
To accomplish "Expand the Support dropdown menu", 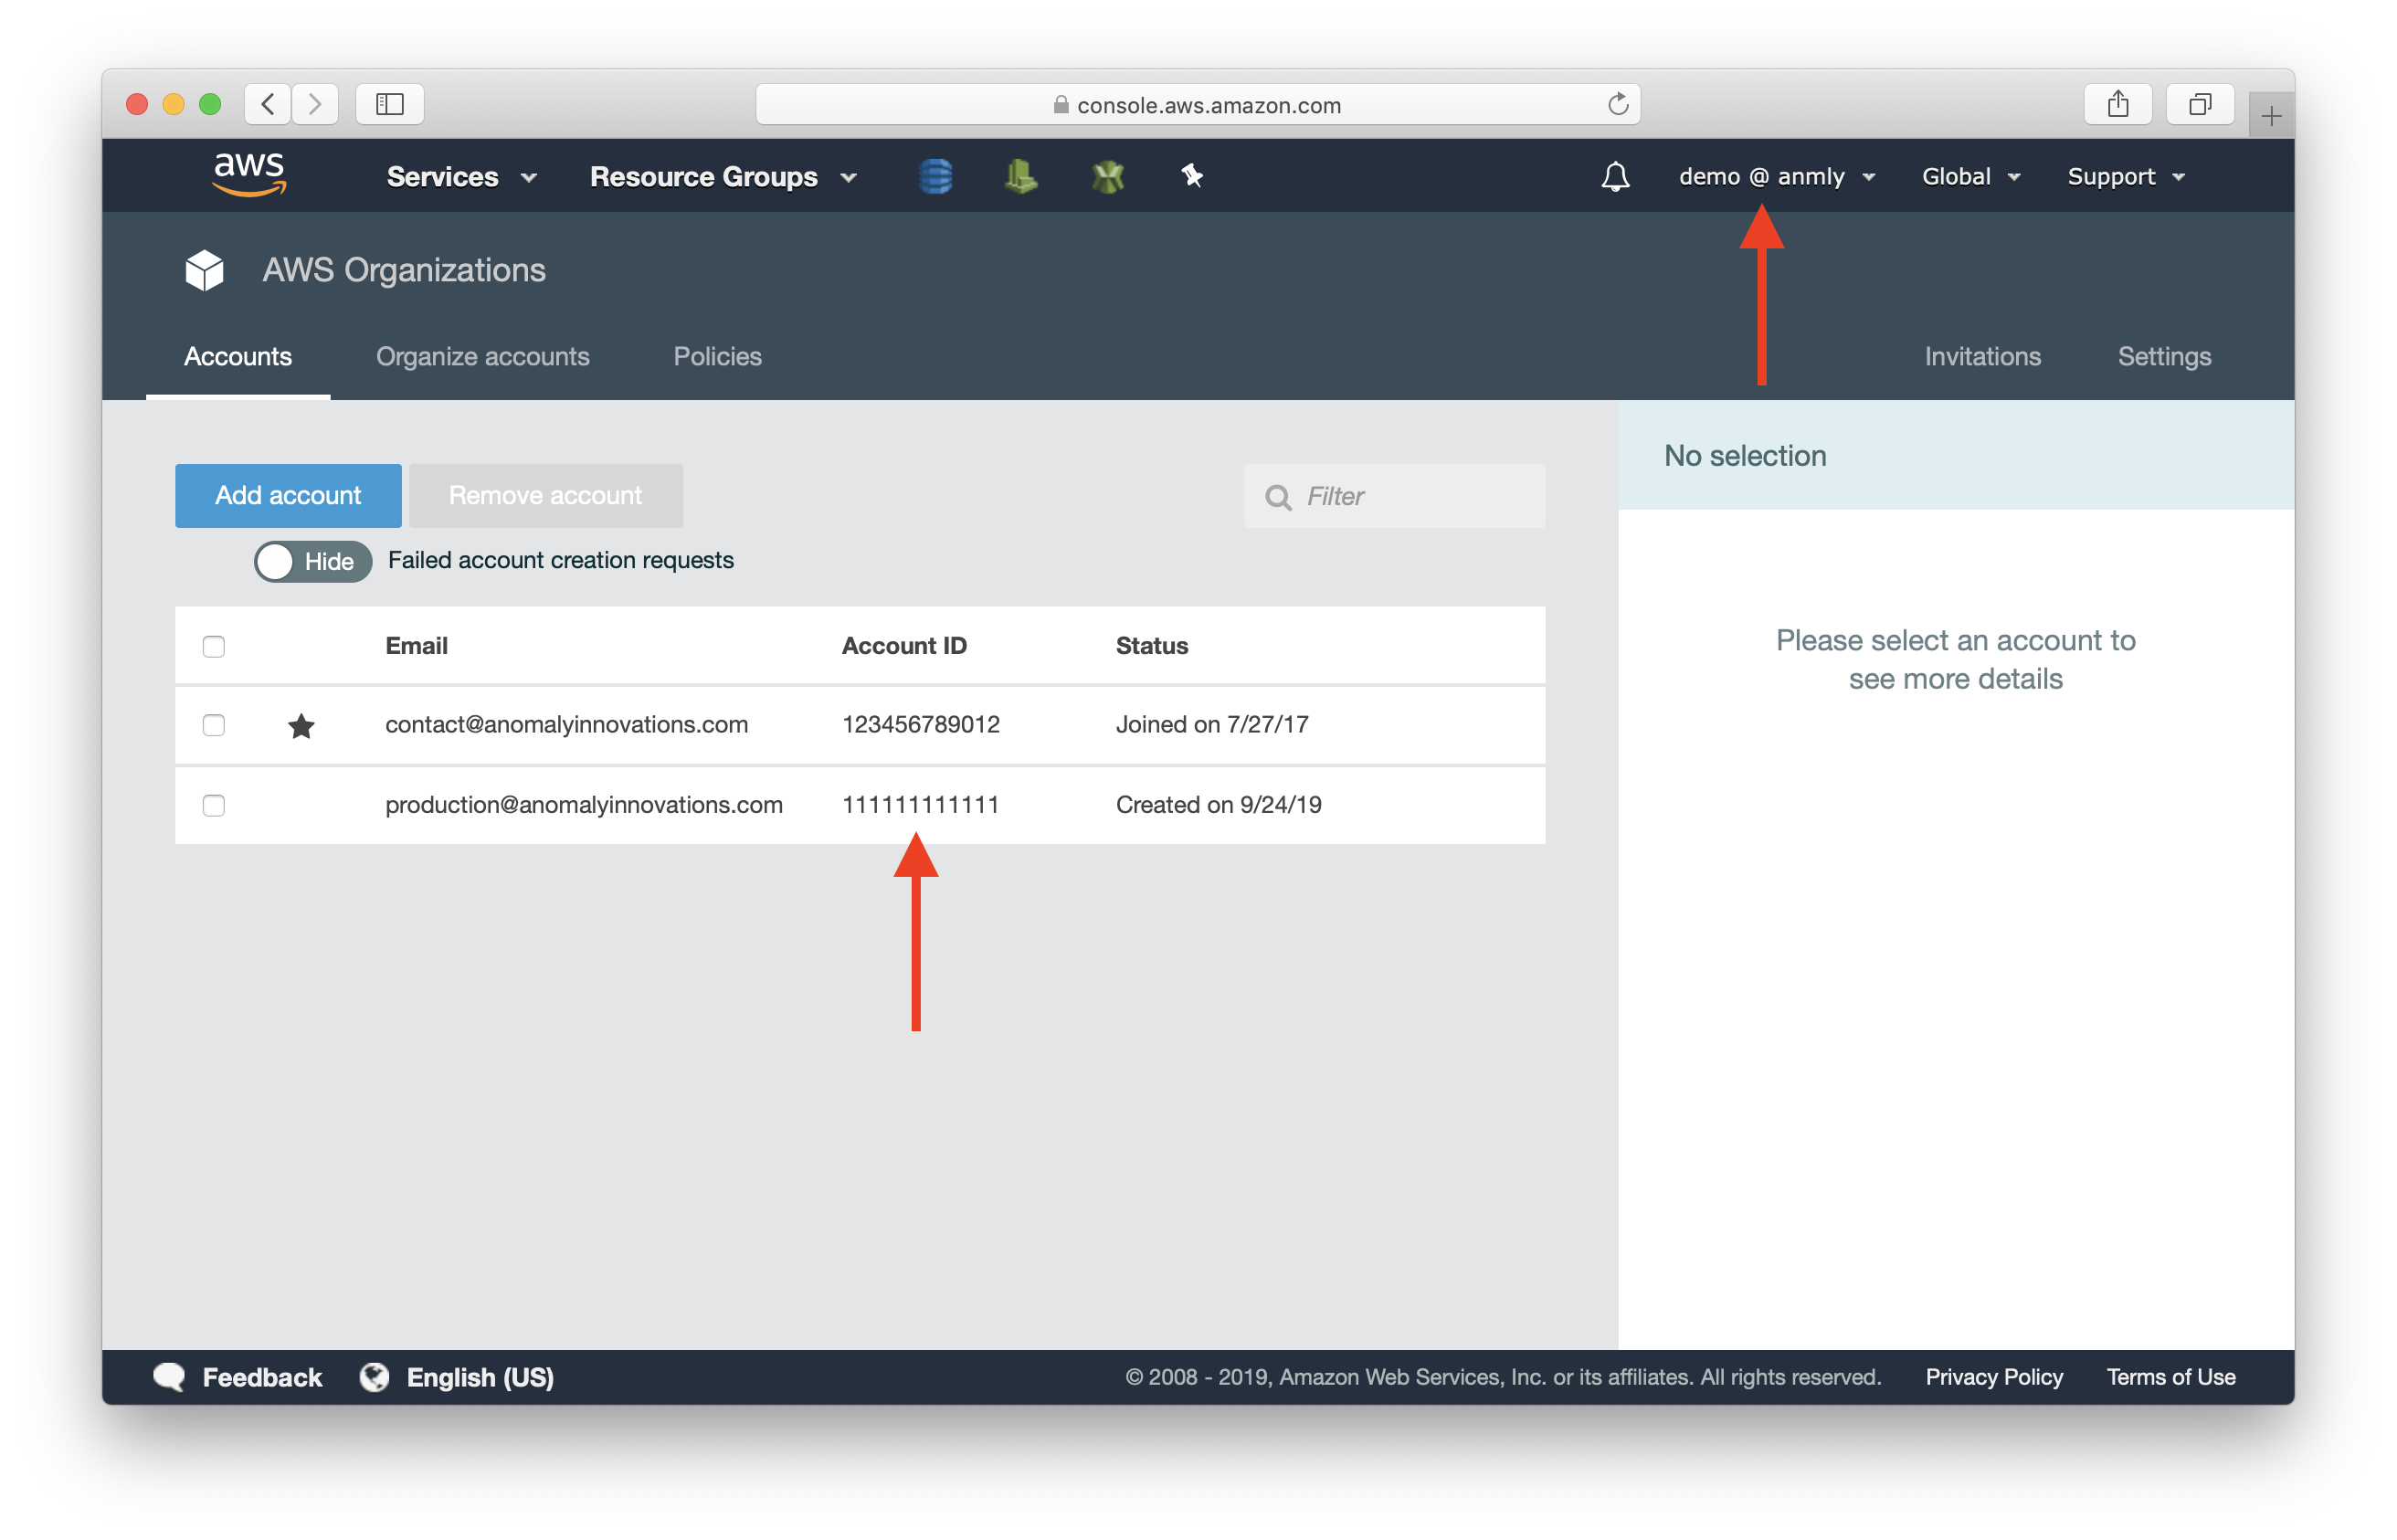I will pyautogui.click(x=2123, y=176).
